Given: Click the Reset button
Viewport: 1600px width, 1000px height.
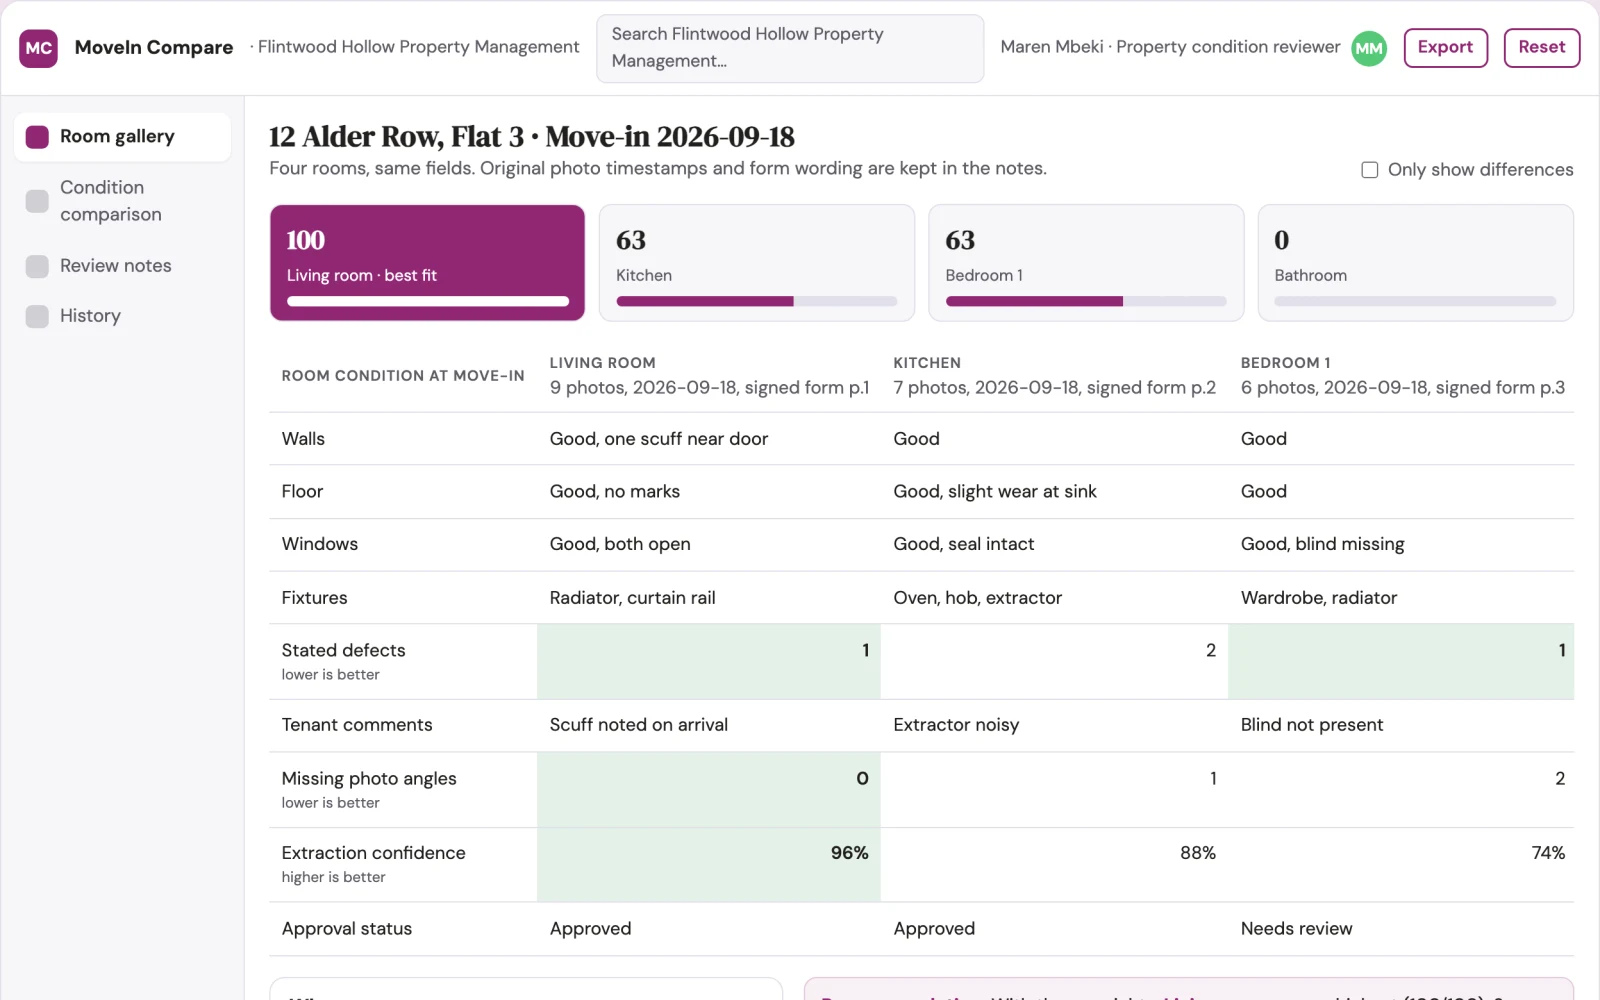Looking at the screenshot, I should click(x=1542, y=47).
